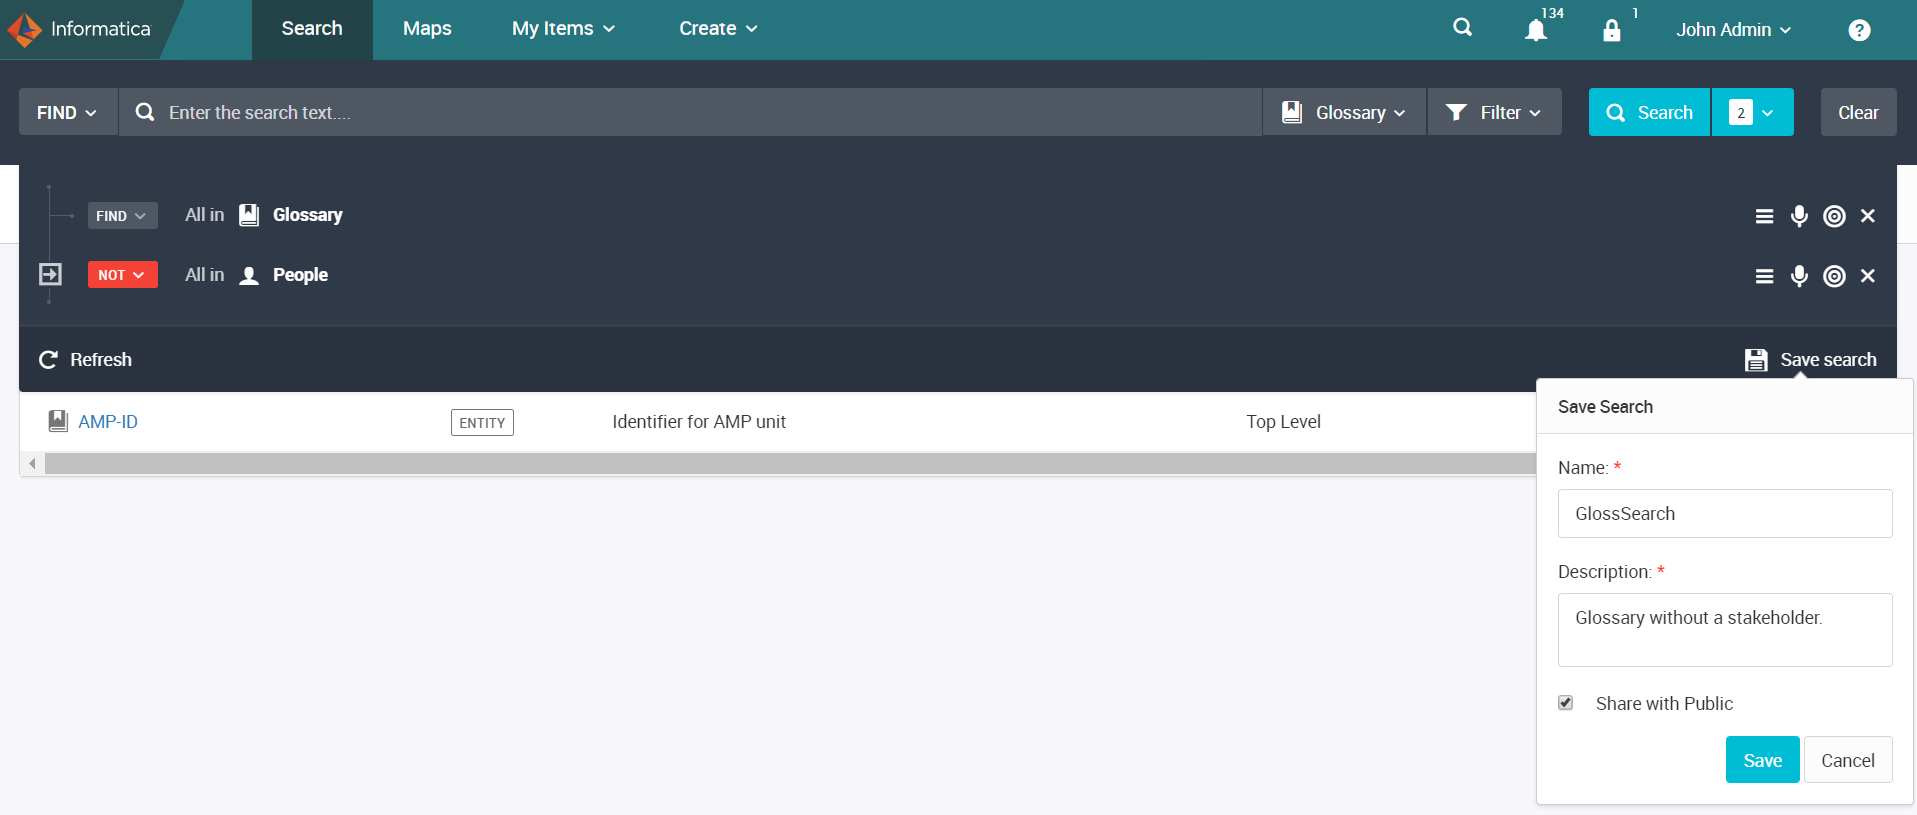Image resolution: width=1917 pixels, height=815 pixels.
Task: Click the cyan Search button
Action: coord(1650,112)
